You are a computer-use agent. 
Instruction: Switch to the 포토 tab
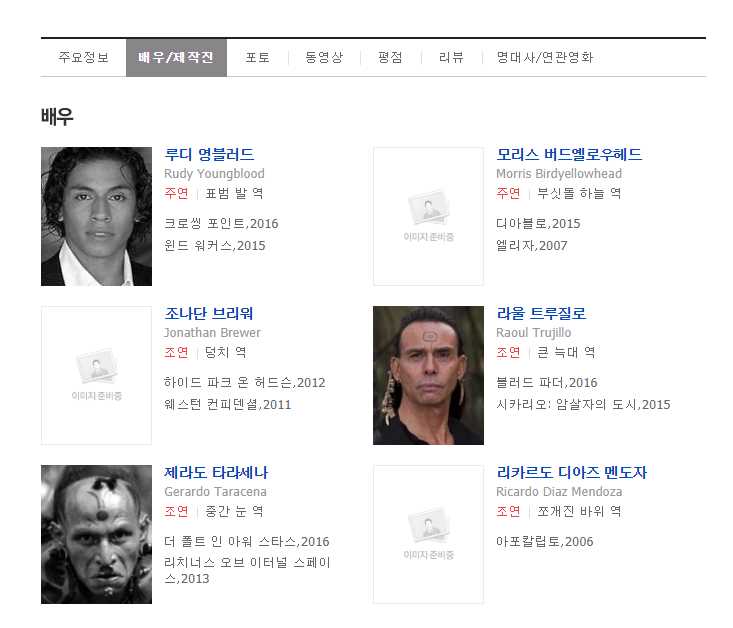pos(258,58)
